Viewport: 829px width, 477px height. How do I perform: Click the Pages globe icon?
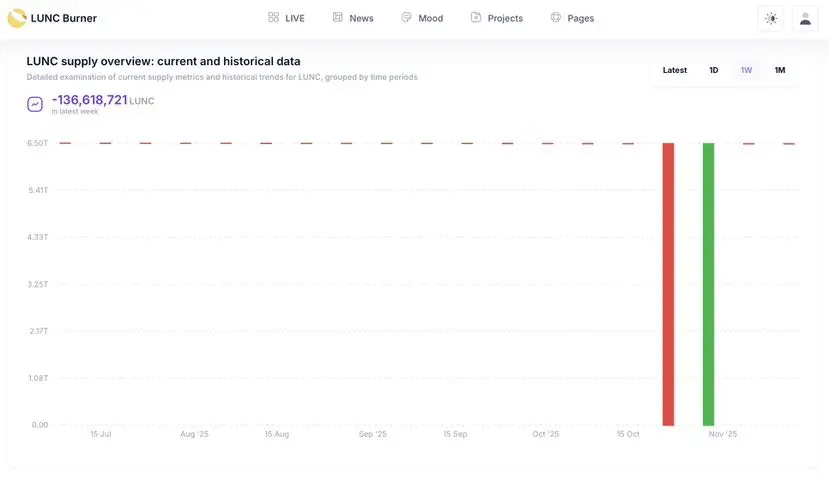pyautogui.click(x=556, y=17)
